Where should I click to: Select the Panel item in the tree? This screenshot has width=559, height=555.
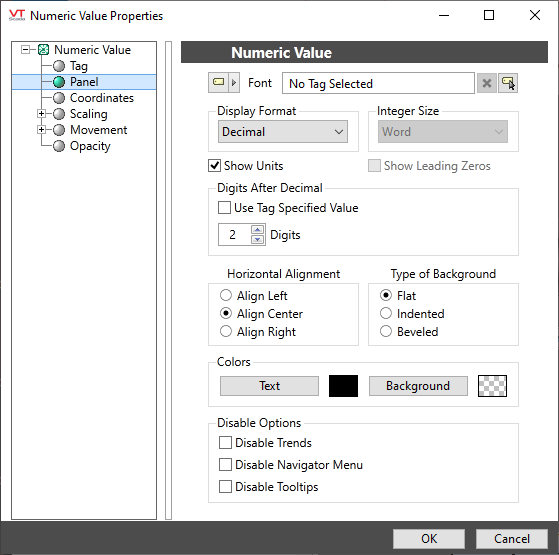[84, 82]
